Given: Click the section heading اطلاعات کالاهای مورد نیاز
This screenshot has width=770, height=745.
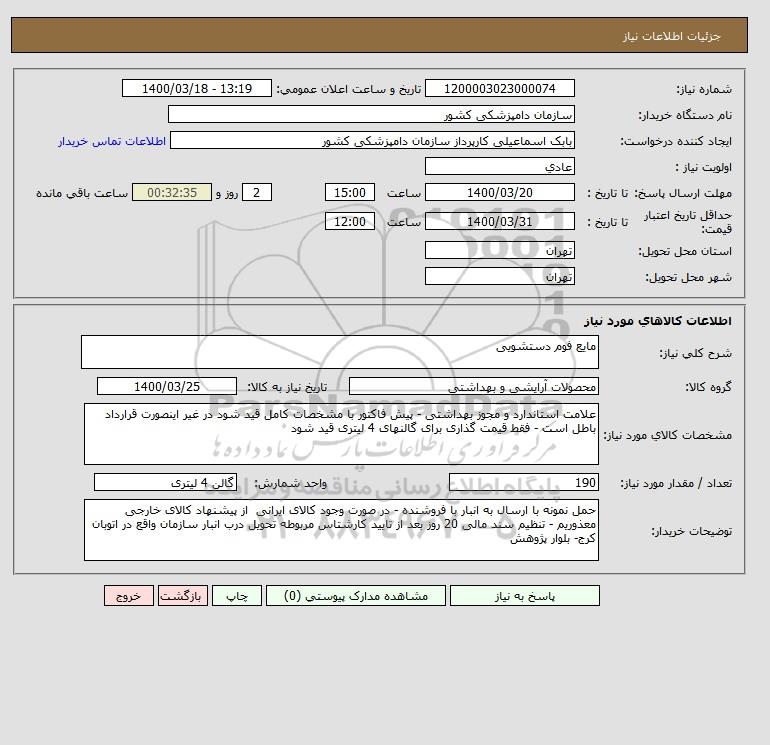Looking at the screenshot, I should tap(658, 321).
